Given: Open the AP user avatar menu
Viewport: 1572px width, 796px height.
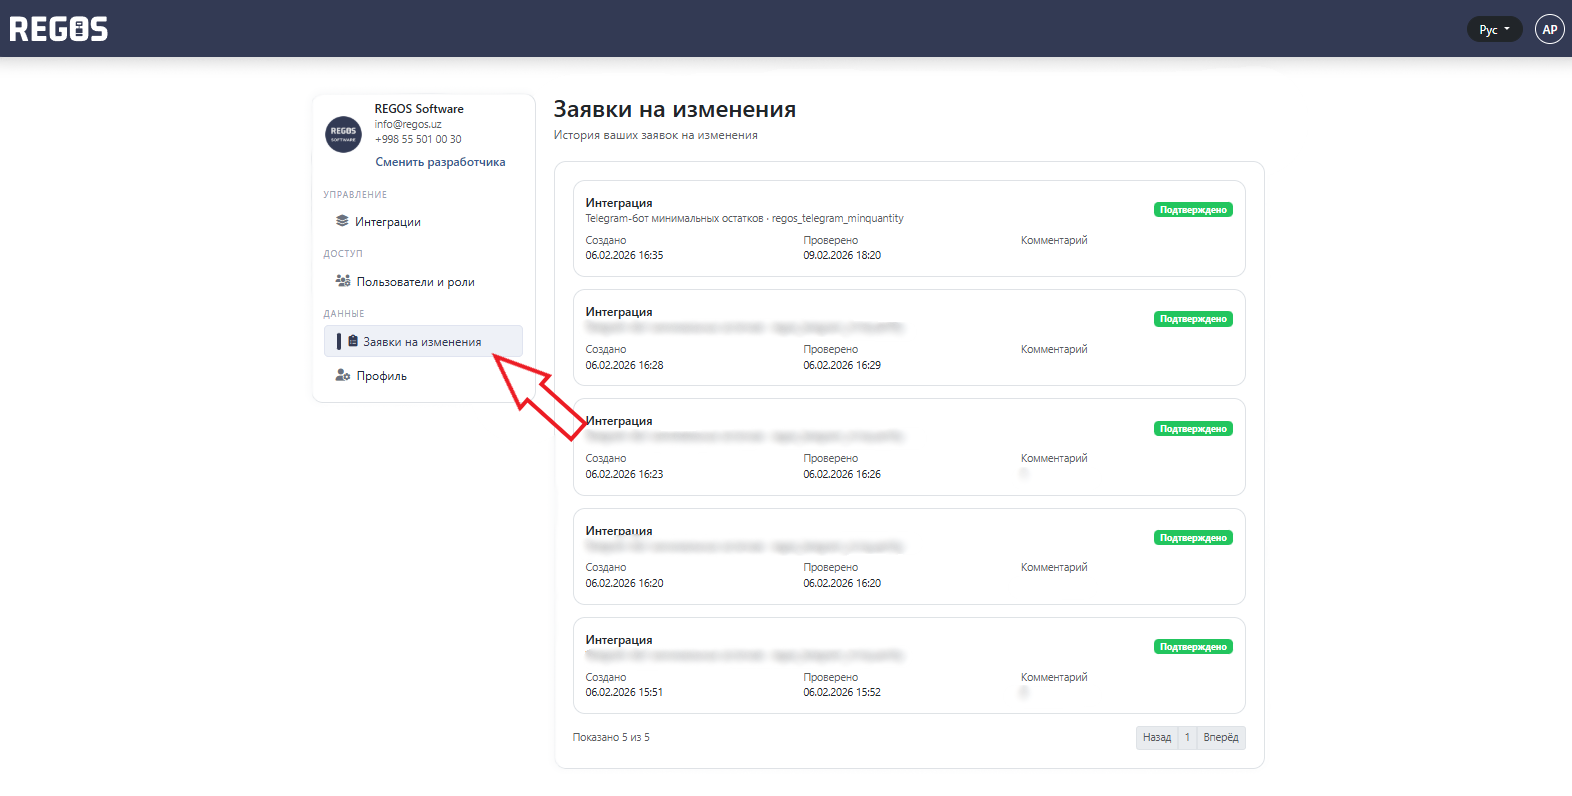Looking at the screenshot, I should click(1549, 29).
